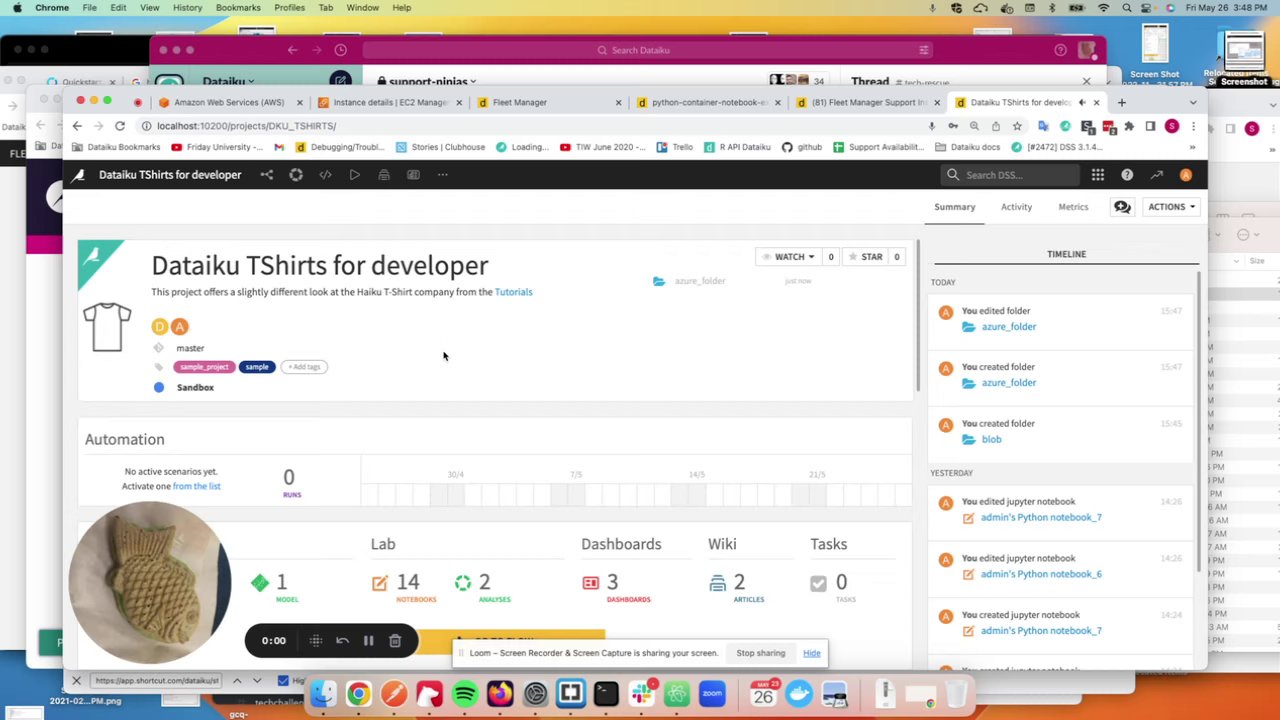Screen dimensions: 1280x720
Task: Select the Summary tab
Action: (x=954, y=207)
